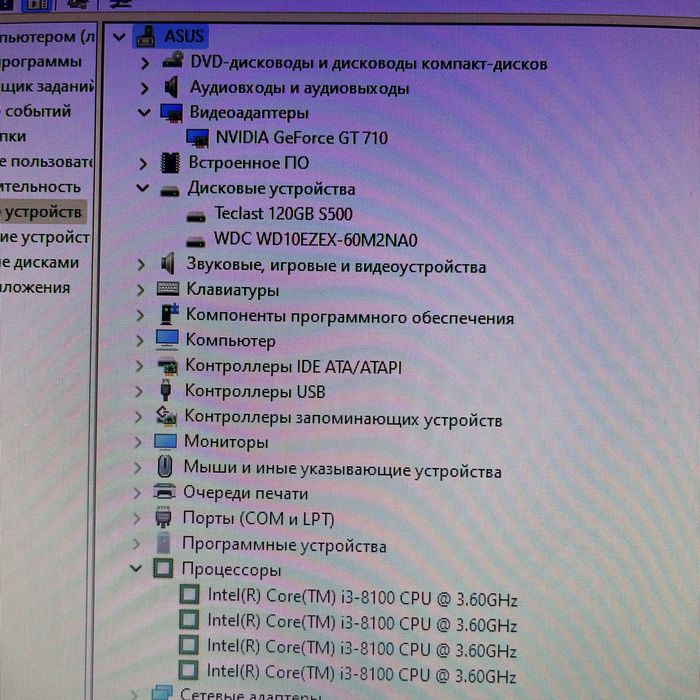This screenshot has height=700, width=700.
Task: Click the Контроллеры USB plug icon
Action: [x=166, y=390]
